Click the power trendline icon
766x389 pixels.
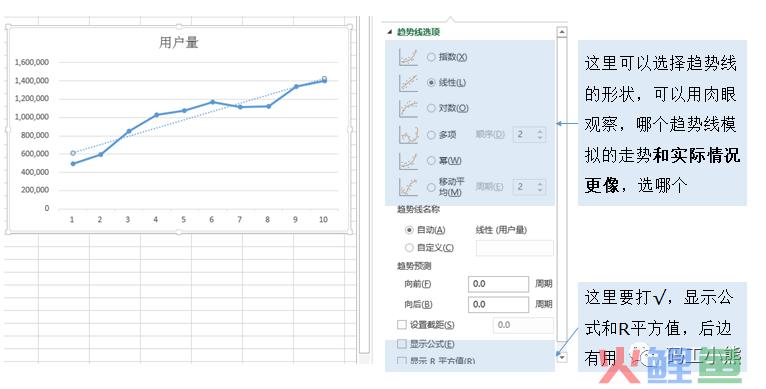[408, 160]
